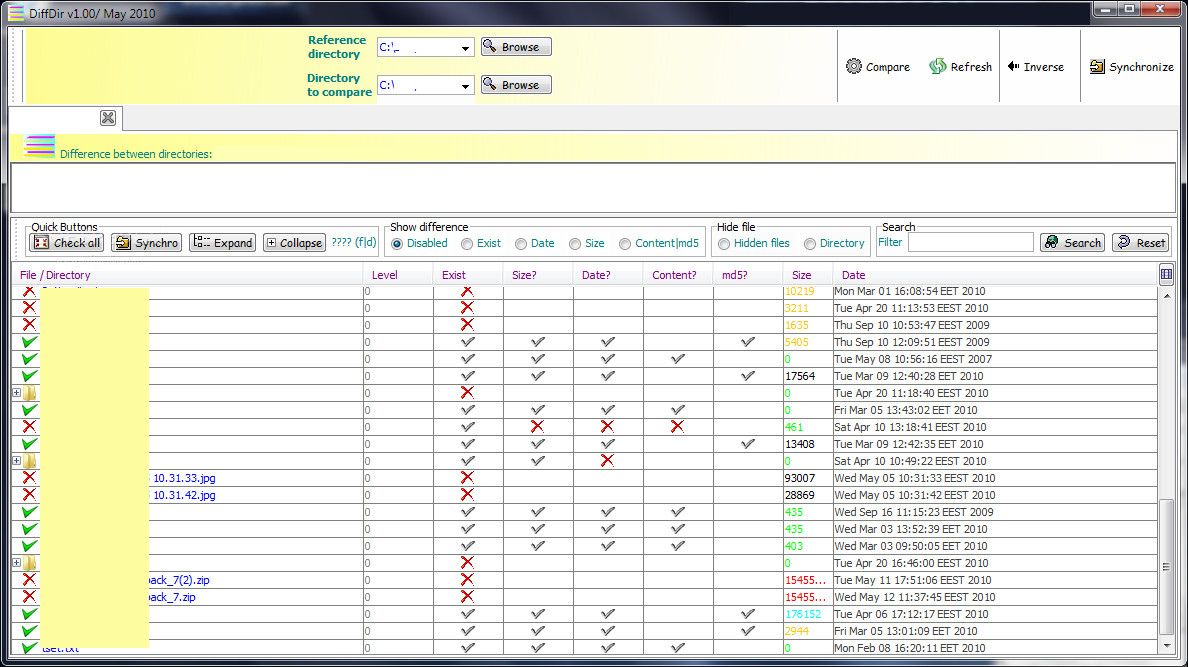Click red X status icon for 10.31.33.jpg

click(x=29, y=478)
